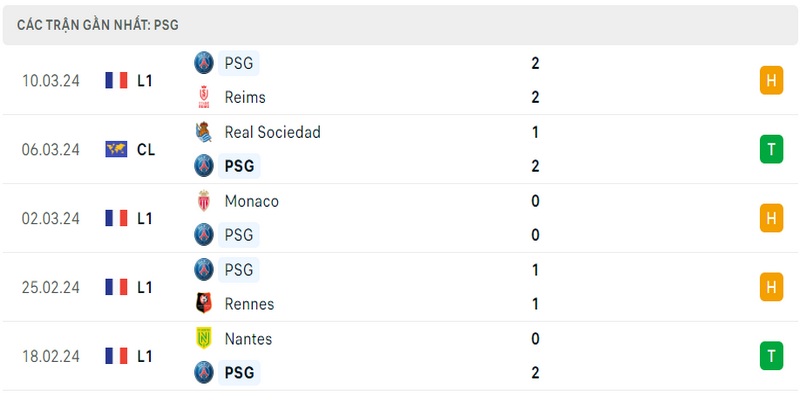The height and width of the screenshot is (400, 800).
Task: Click the orange H badge for Reims match
Action: tap(771, 80)
